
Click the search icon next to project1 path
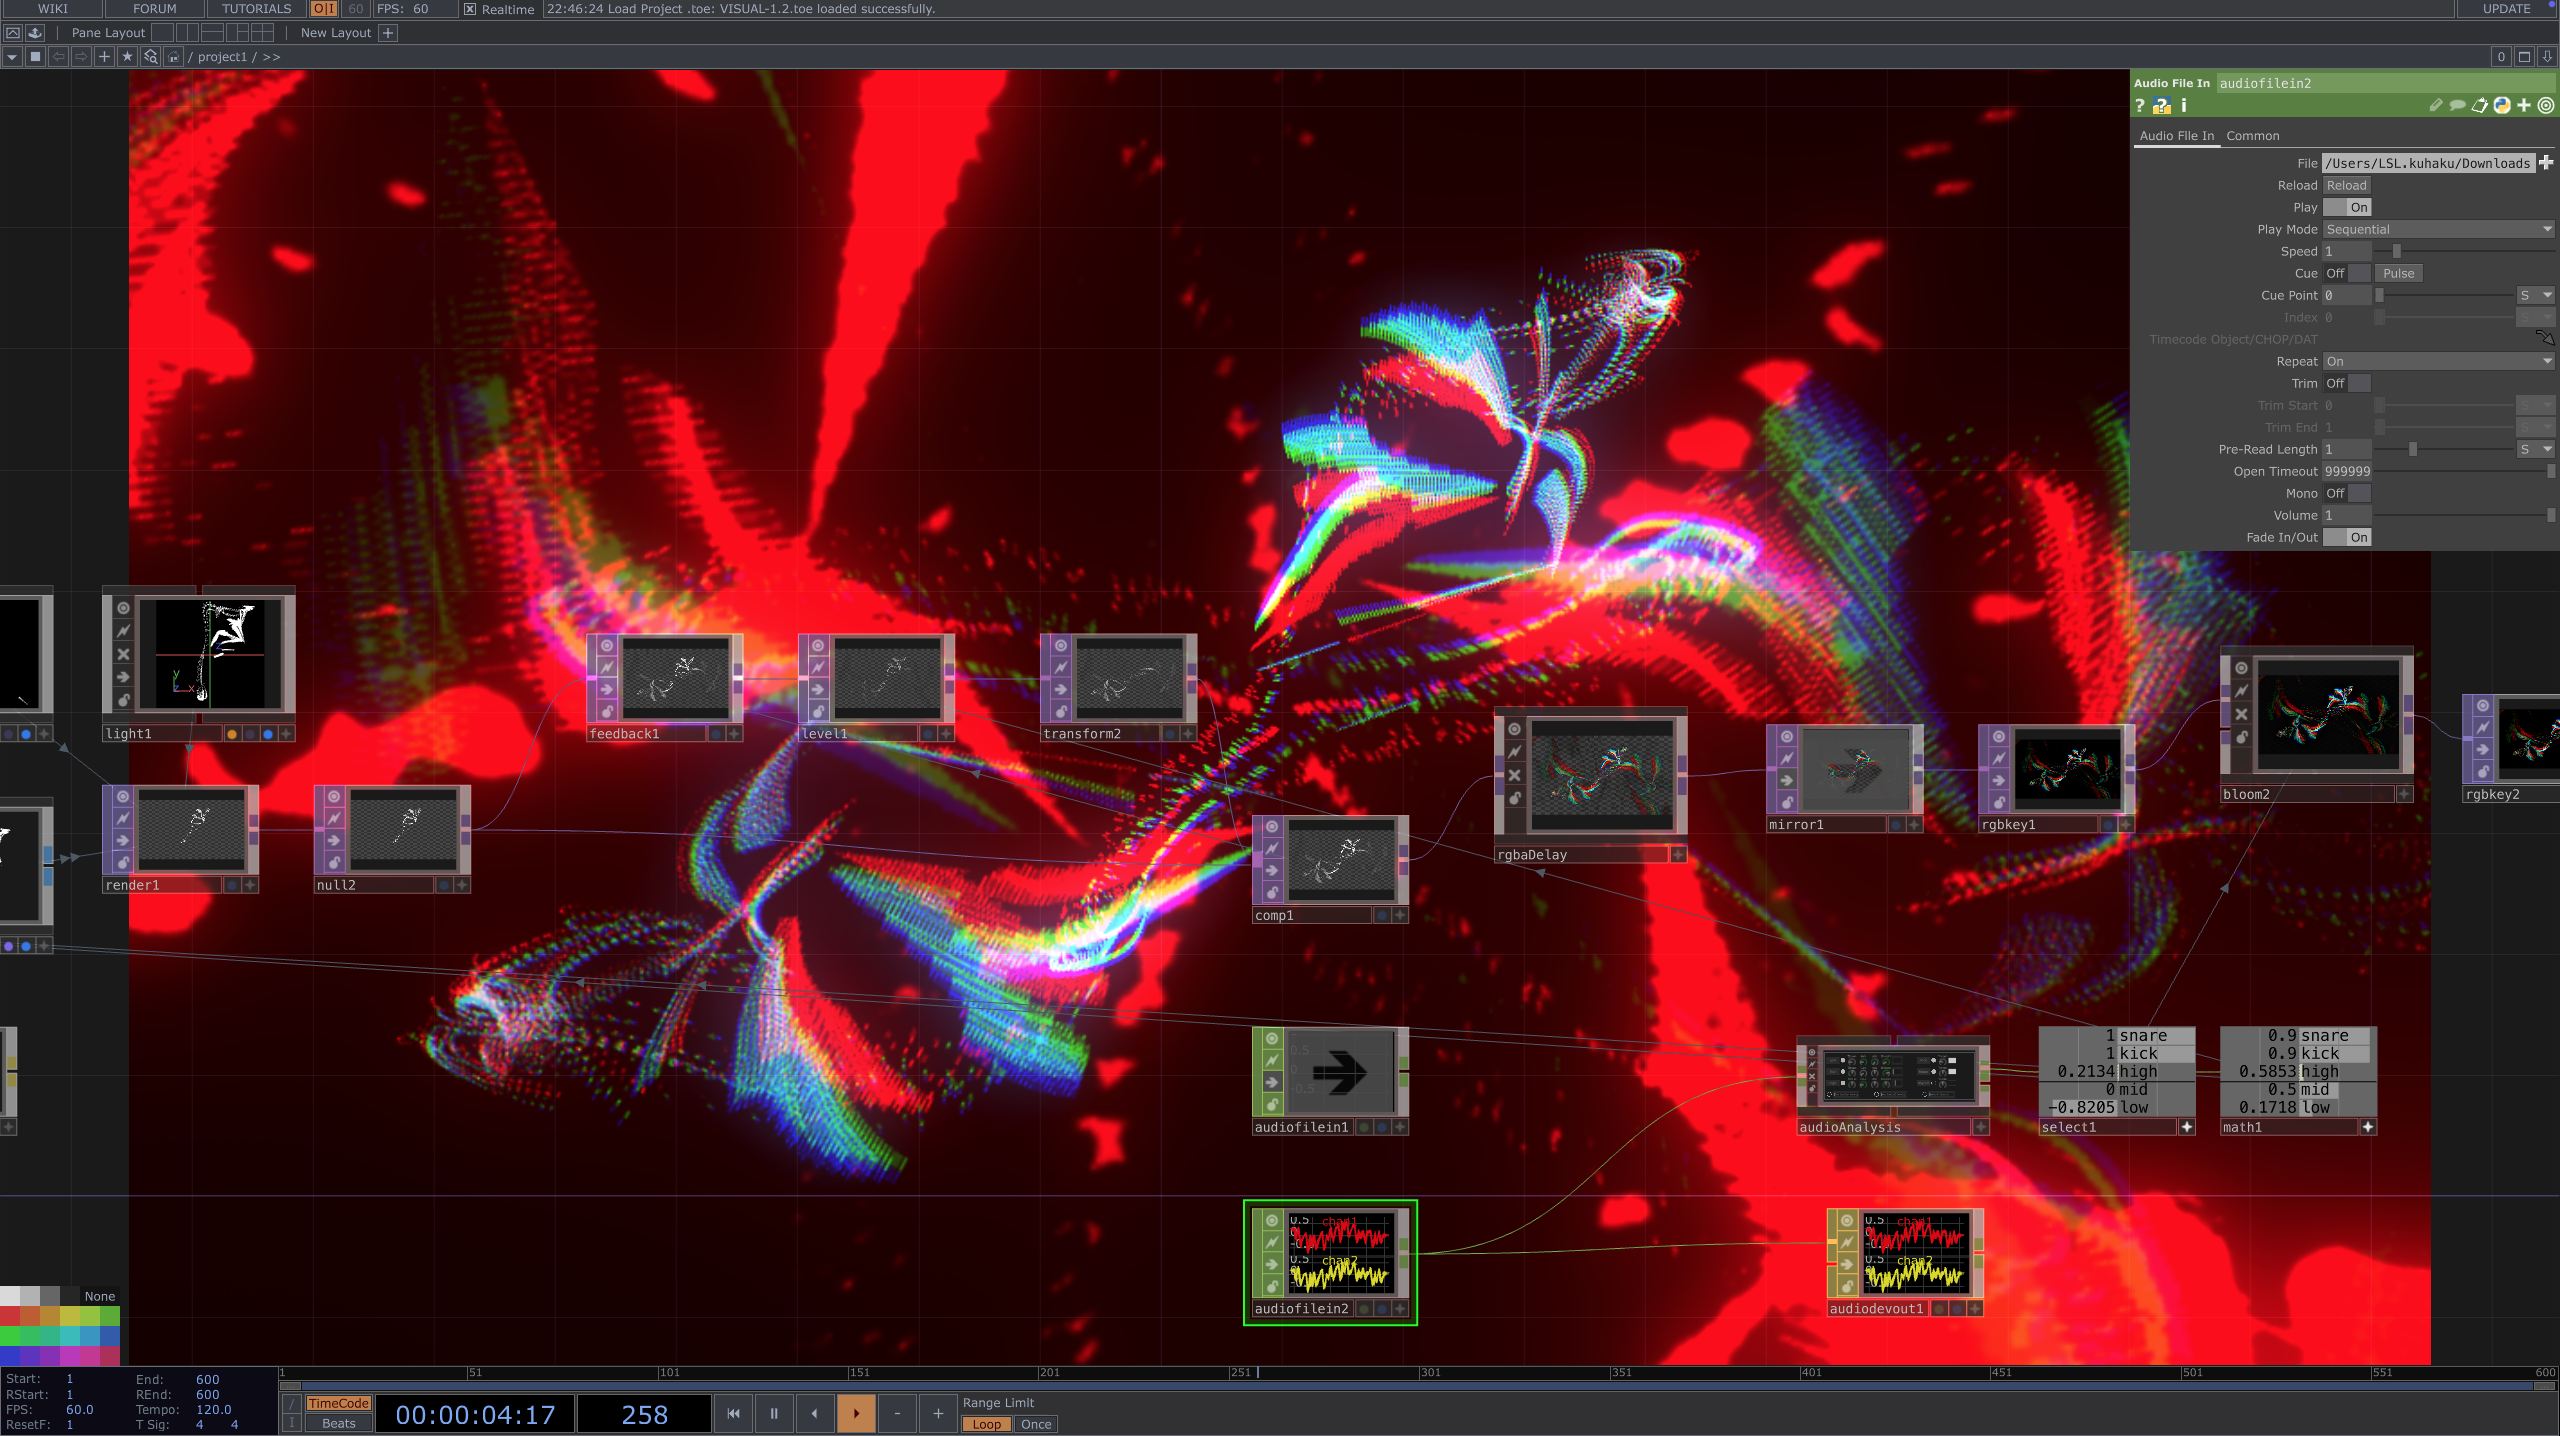(x=150, y=57)
